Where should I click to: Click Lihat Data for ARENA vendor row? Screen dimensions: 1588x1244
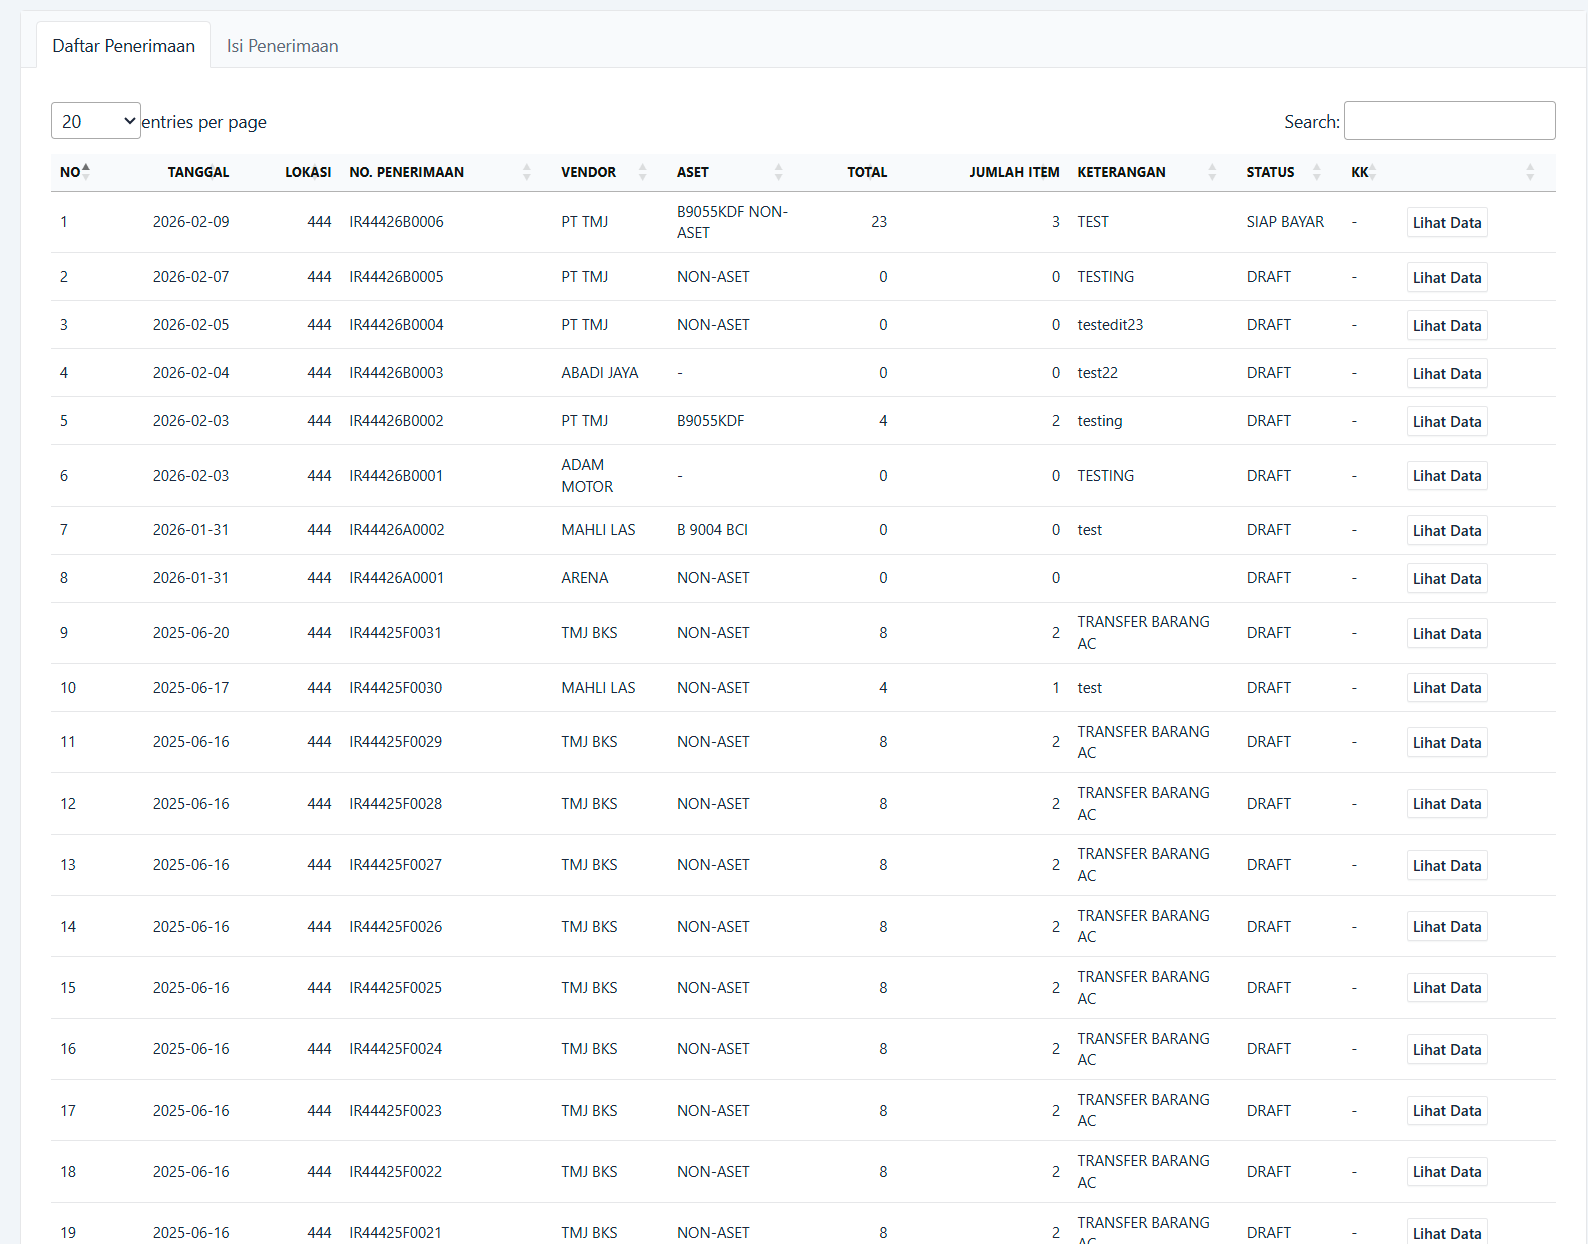pos(1446,578)
